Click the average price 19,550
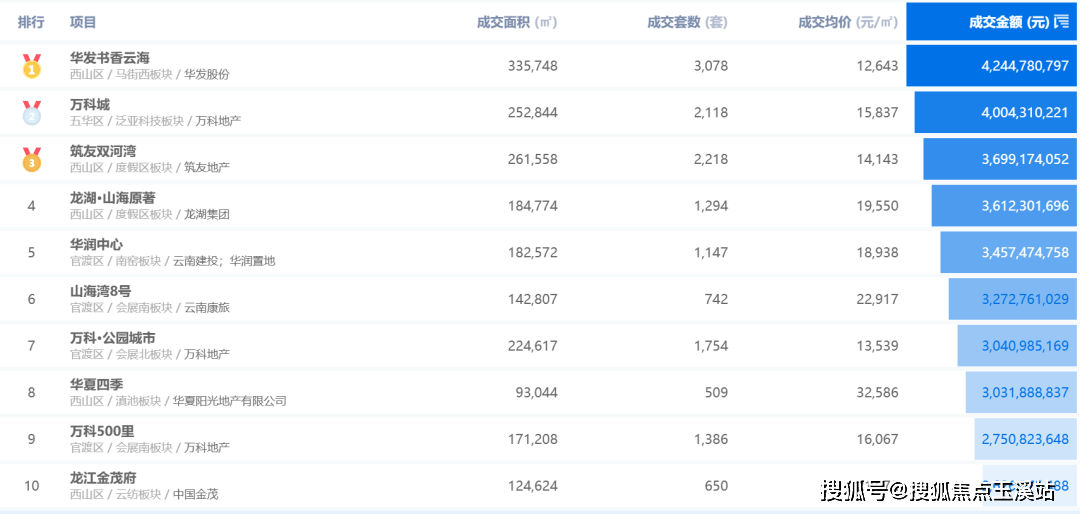1080x514 pixels. click(878, 206)
